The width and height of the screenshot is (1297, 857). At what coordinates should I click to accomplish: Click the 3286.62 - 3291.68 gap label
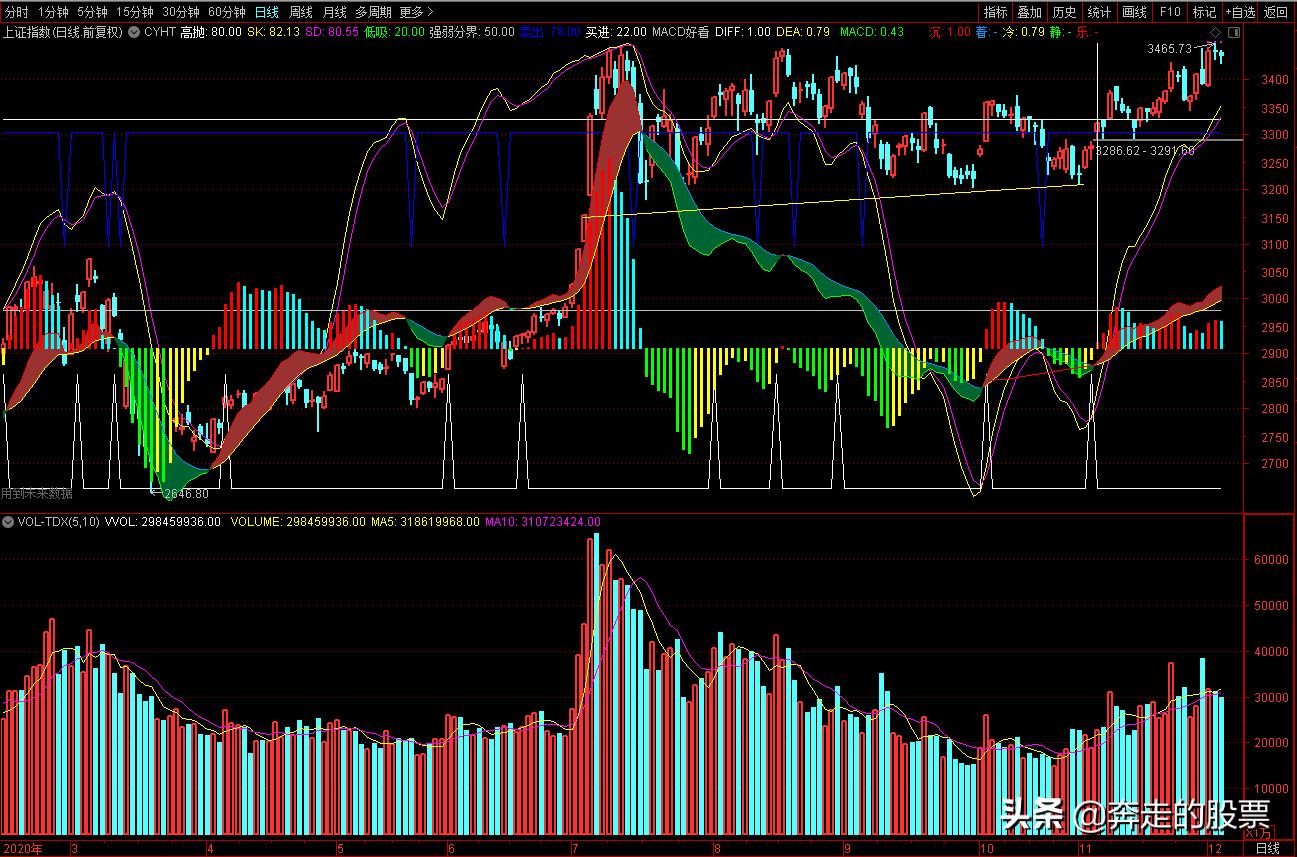[x=1145, y=150]
